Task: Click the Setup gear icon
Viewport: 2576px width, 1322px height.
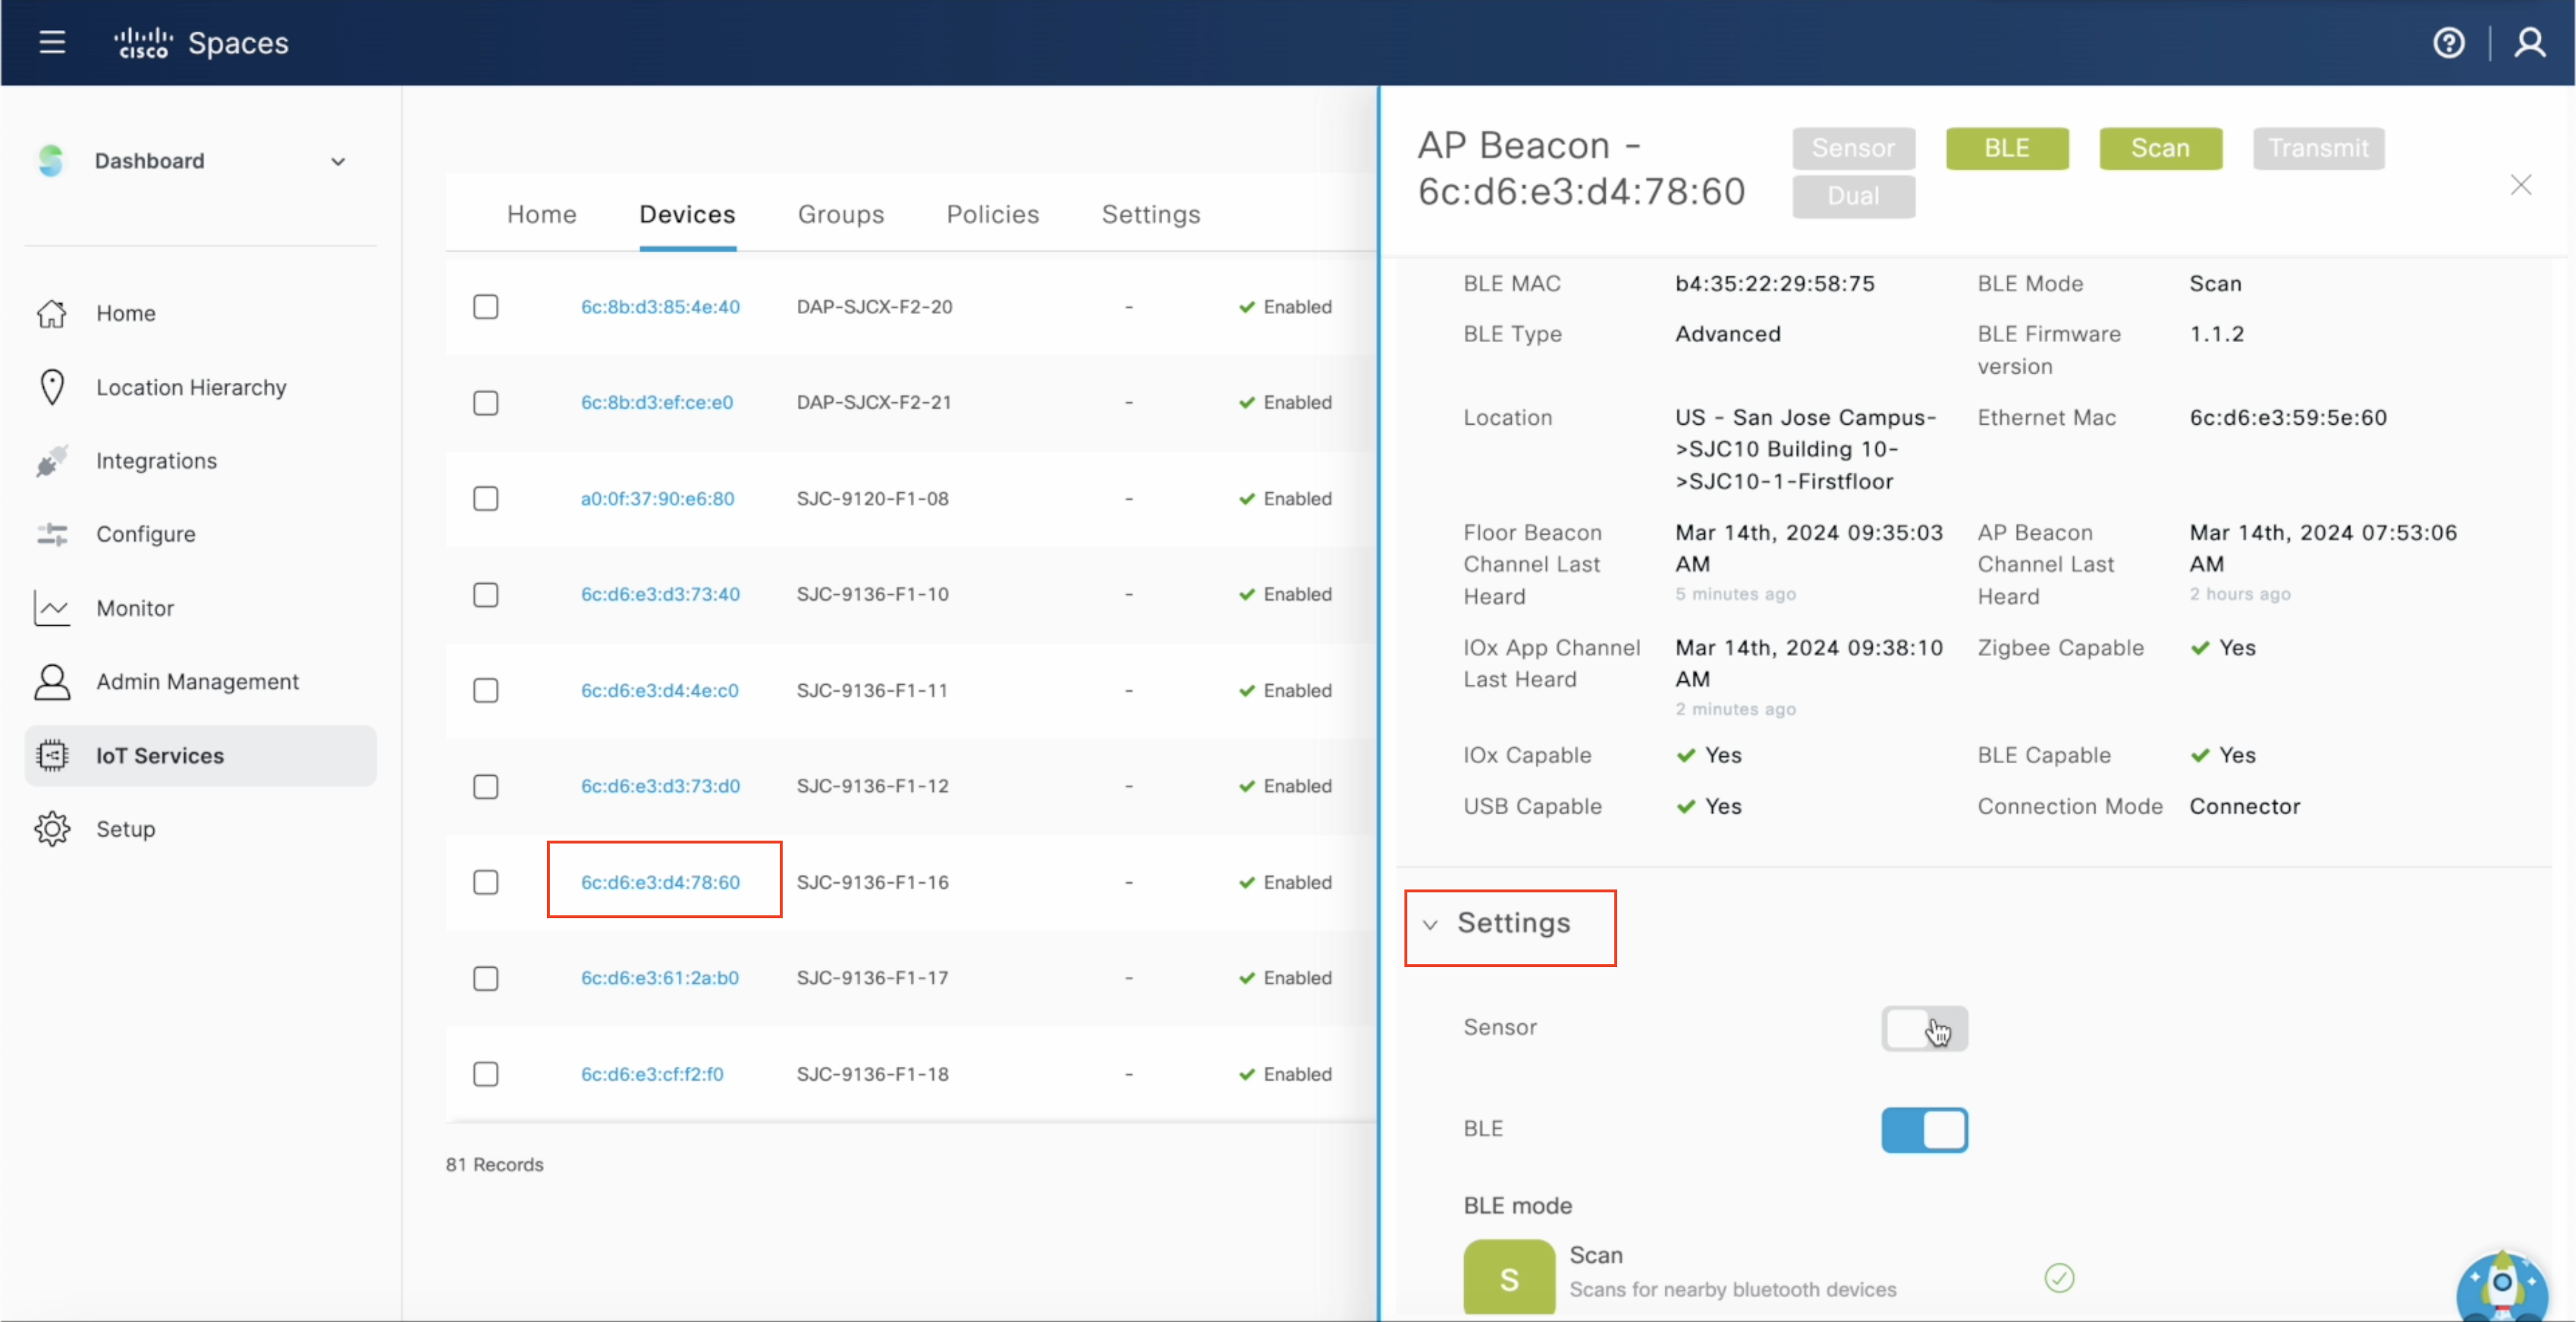Action: [52, 829]
